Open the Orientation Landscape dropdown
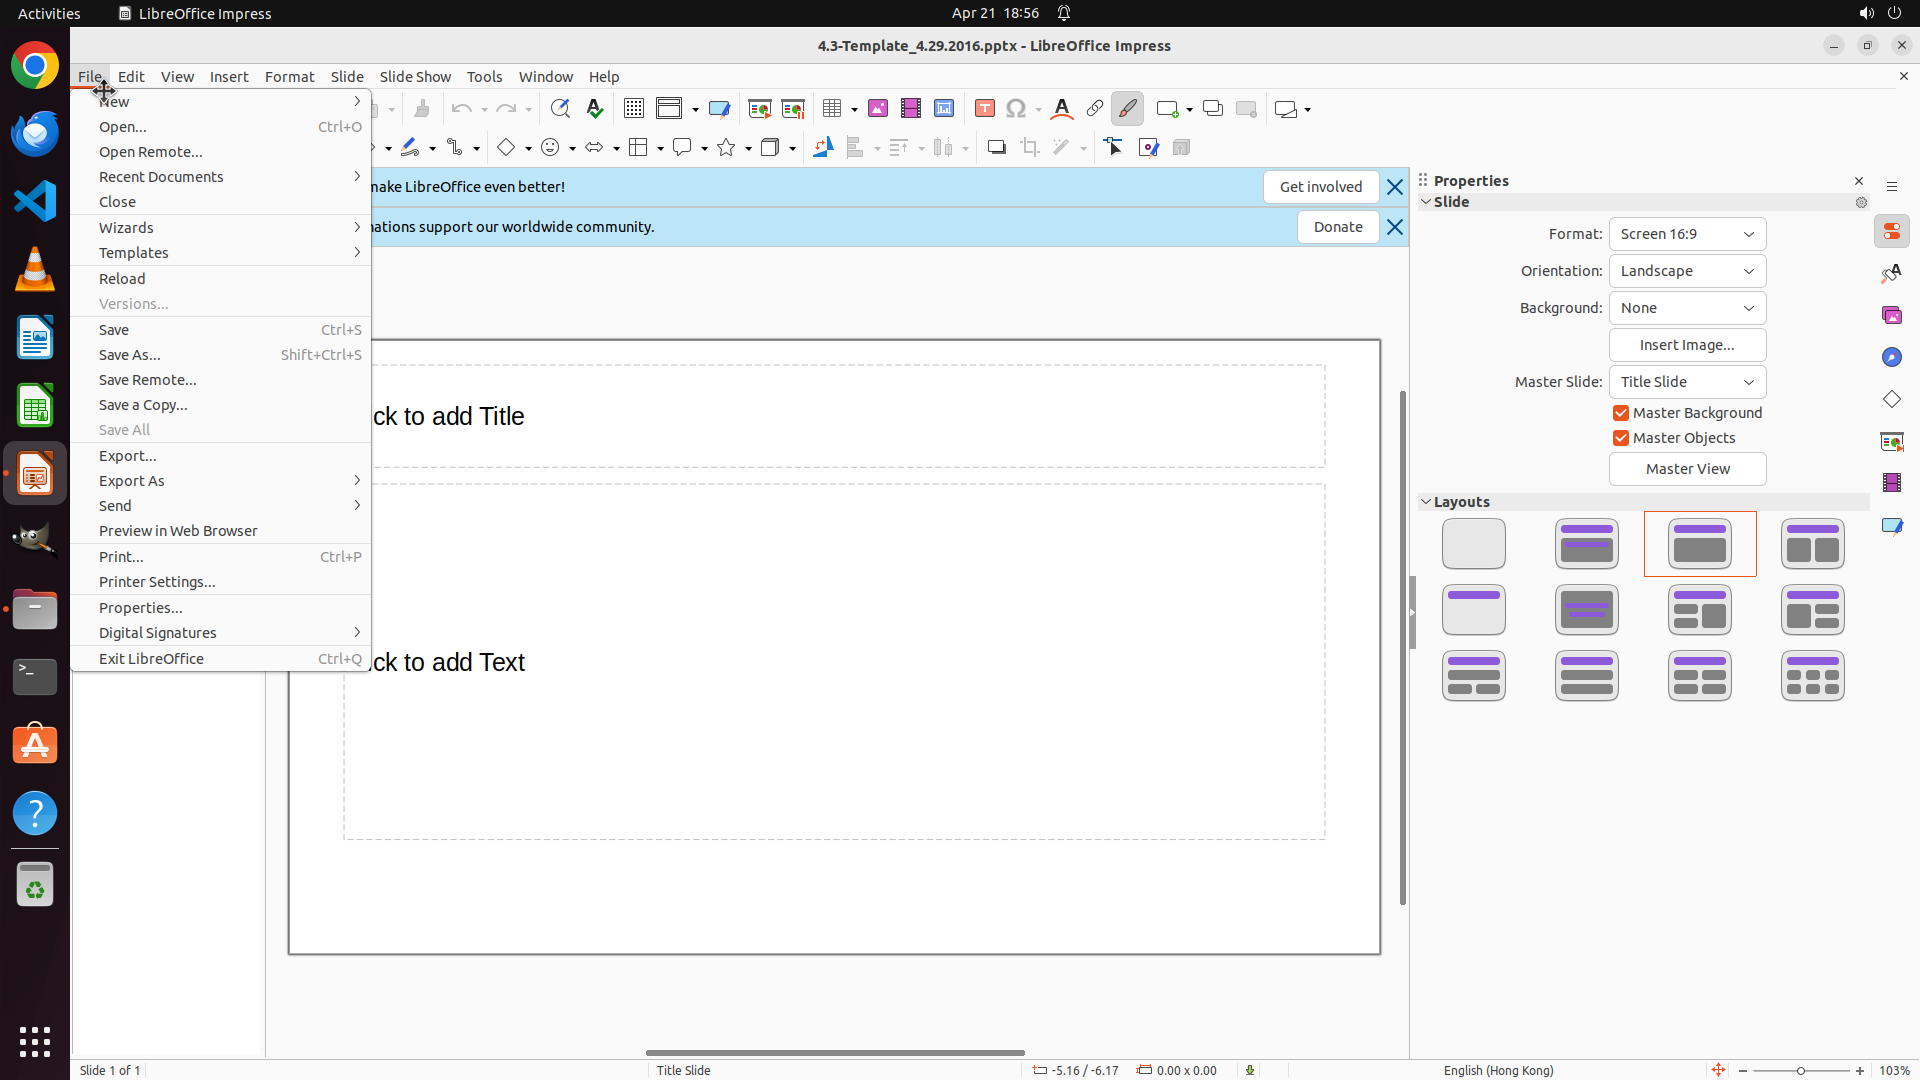This screenshot has height=1080, width=1920. [x=1687, y=271]
